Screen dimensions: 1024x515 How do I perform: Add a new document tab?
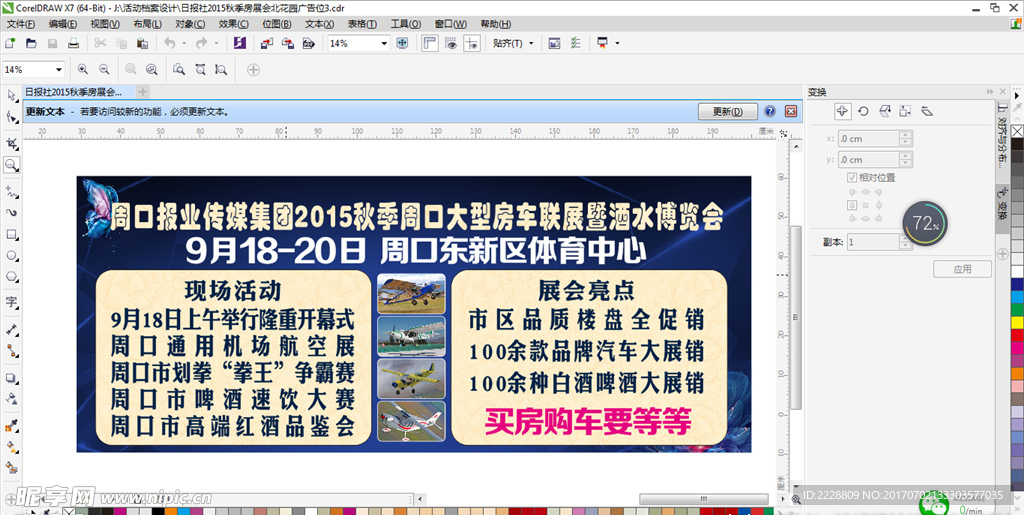point(143,91)
